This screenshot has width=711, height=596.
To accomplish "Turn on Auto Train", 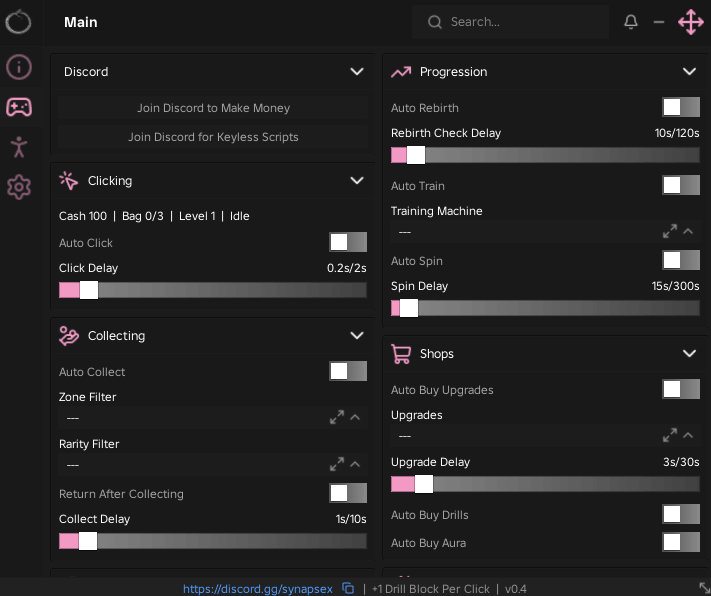I will 681,185.
